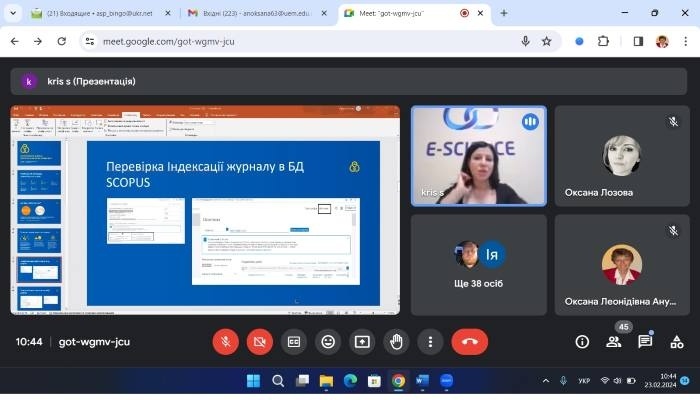The image size is (700, 400).
Task: Open Chrome three-dot menu
Action: click(685, 41)
